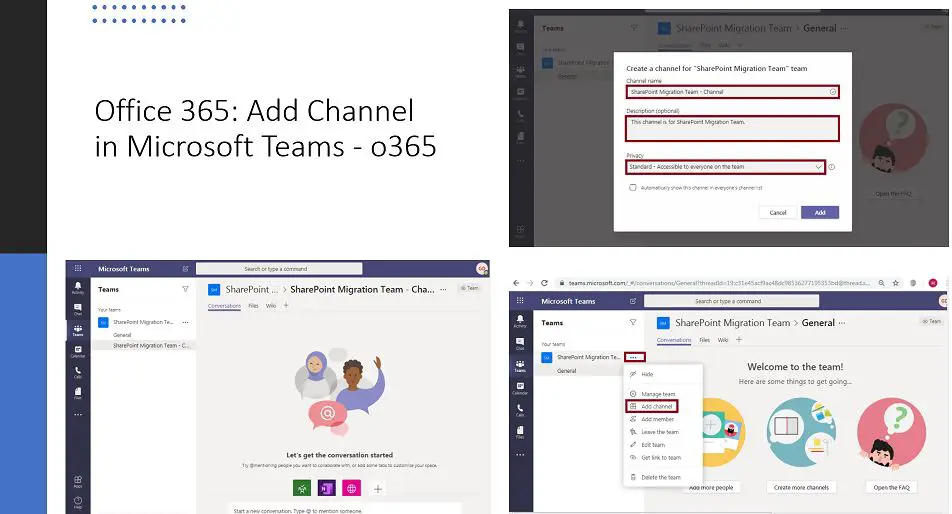Add a tab with plus in channel-view

[286, 305]
